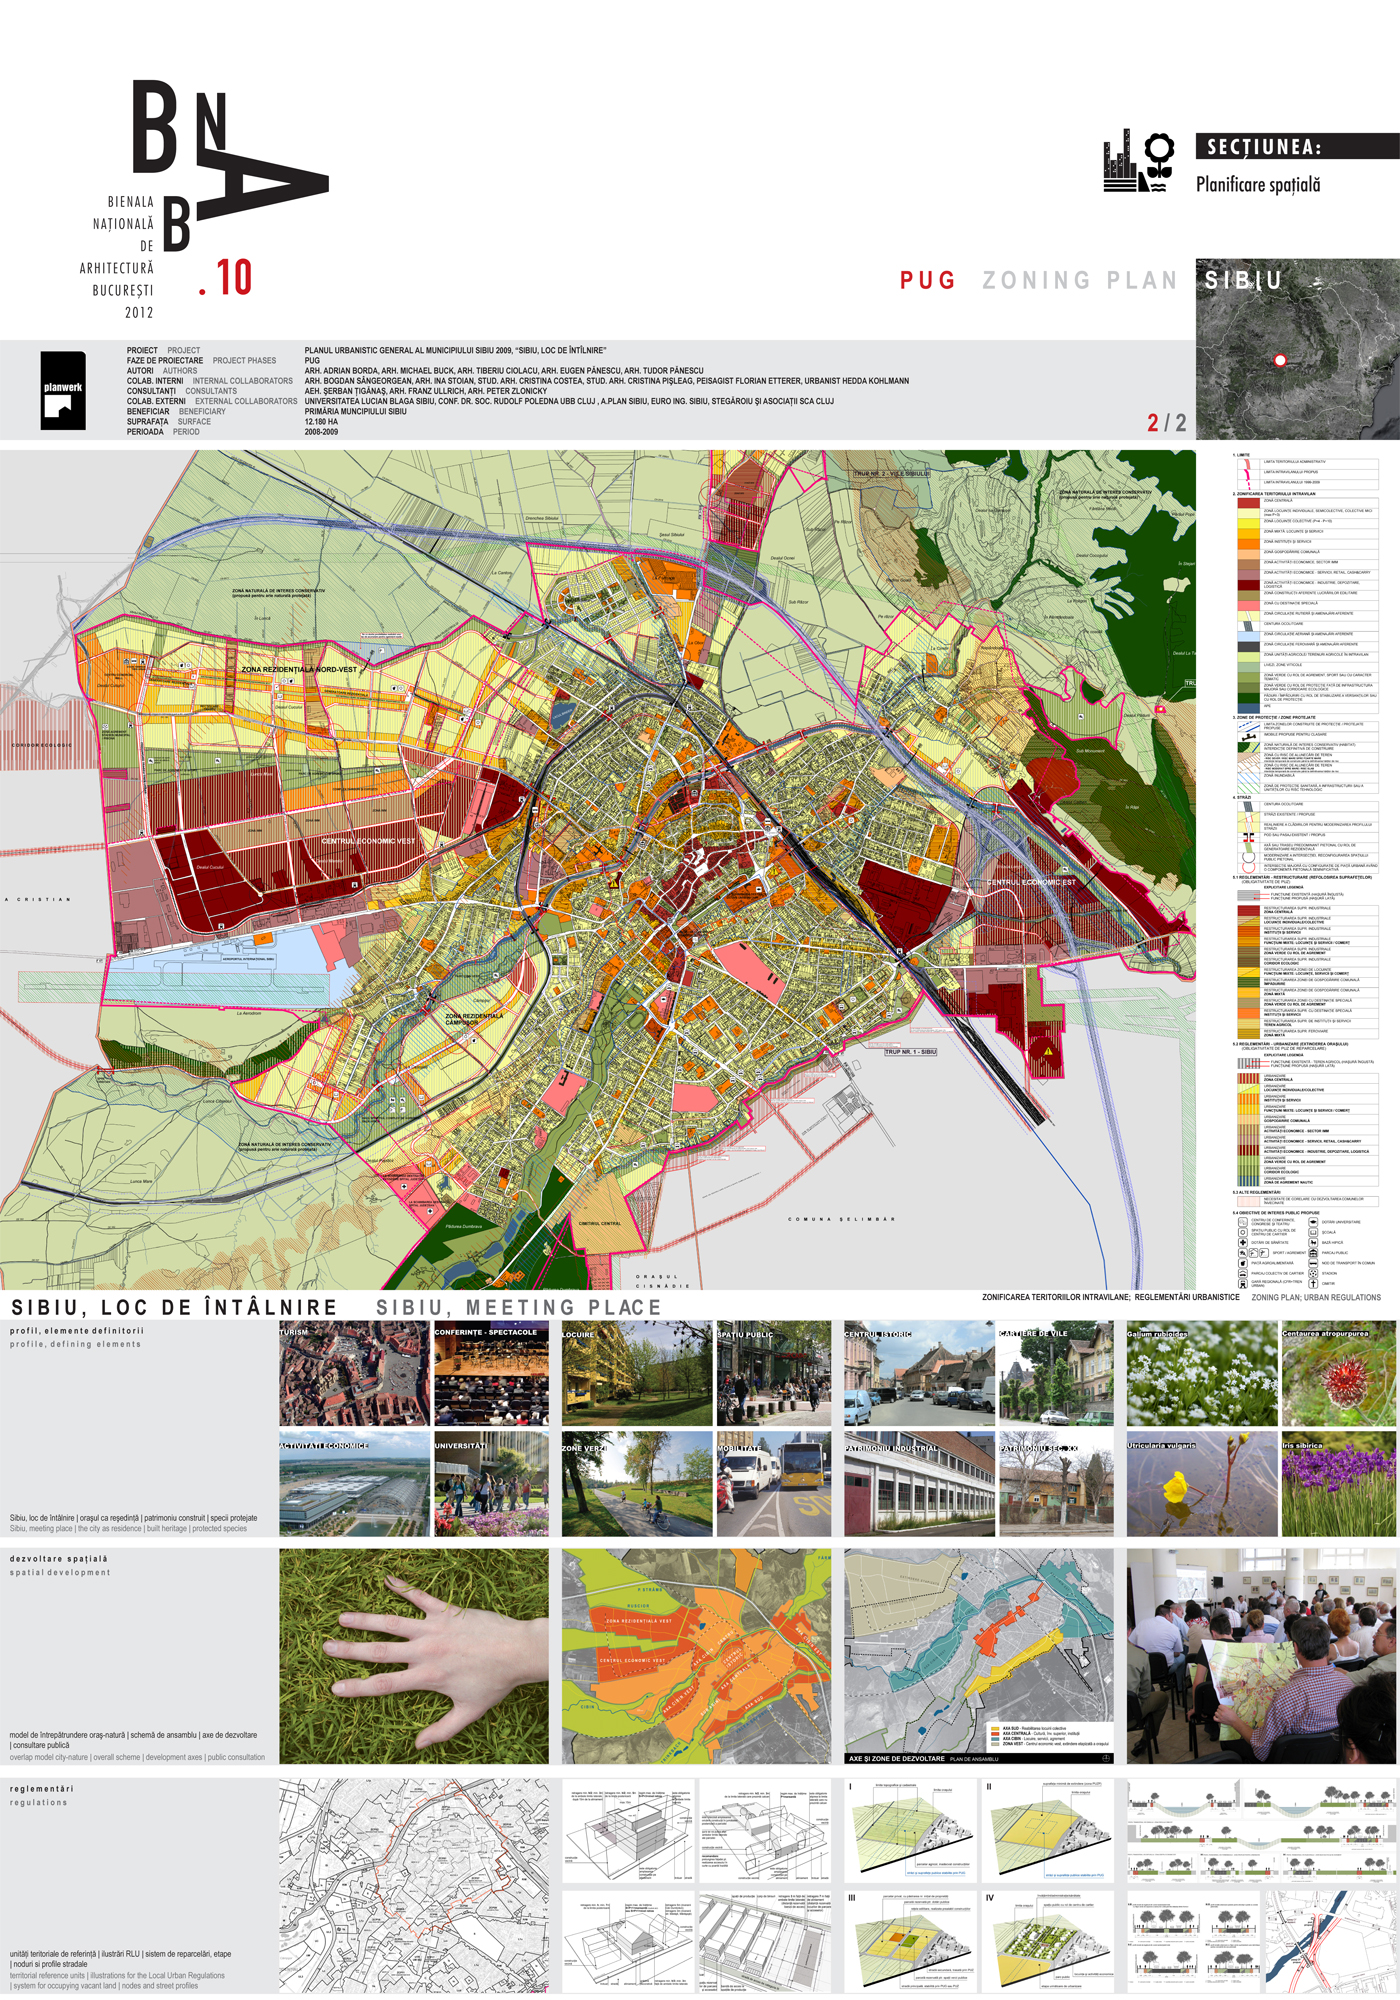Click the Planificare spațială text
Viewport: 1400px width, 2000px height.
[x=1258, y=185]
